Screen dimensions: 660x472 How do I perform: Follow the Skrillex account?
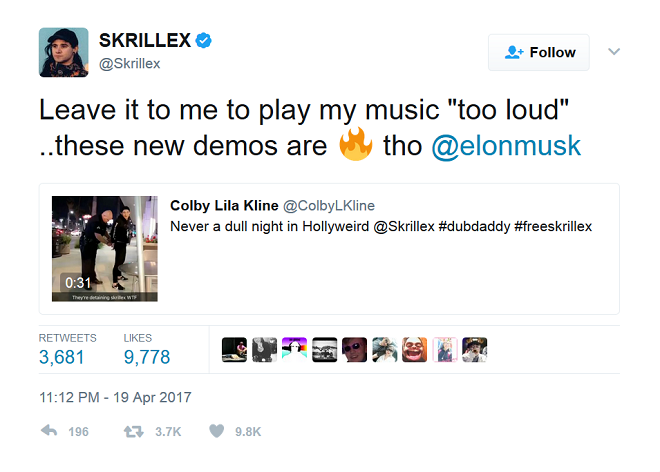[x=539, y=52]
